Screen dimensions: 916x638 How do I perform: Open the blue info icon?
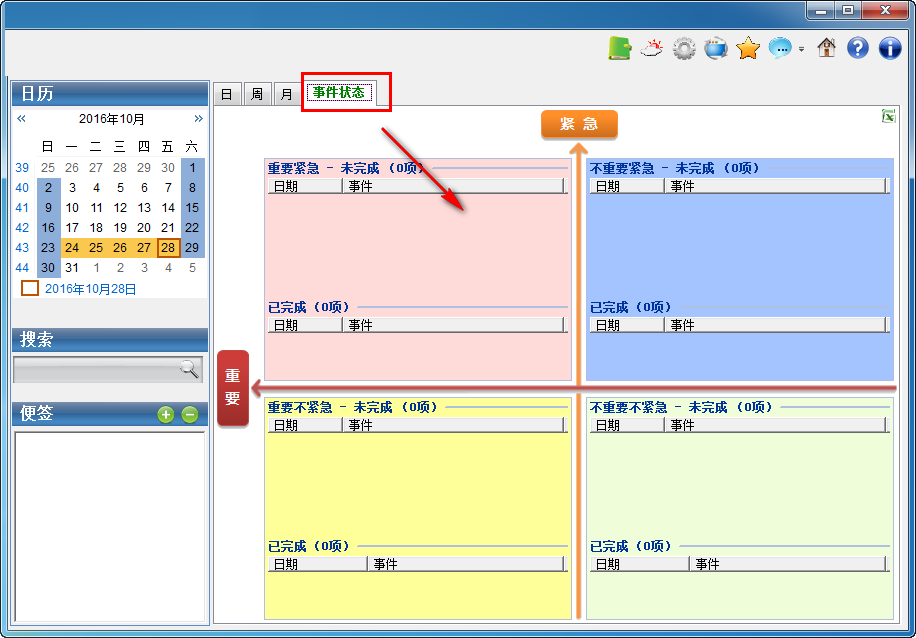[890, 48]
